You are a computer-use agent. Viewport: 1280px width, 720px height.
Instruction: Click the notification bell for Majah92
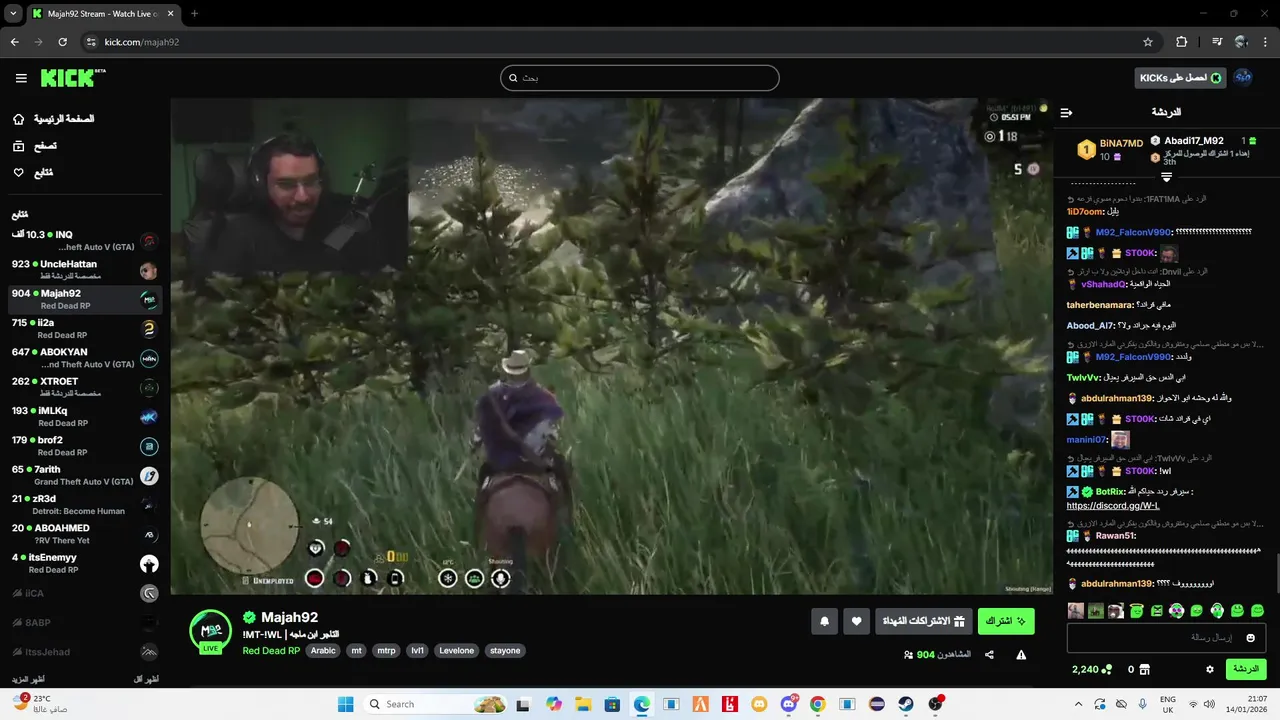point(824,621)
